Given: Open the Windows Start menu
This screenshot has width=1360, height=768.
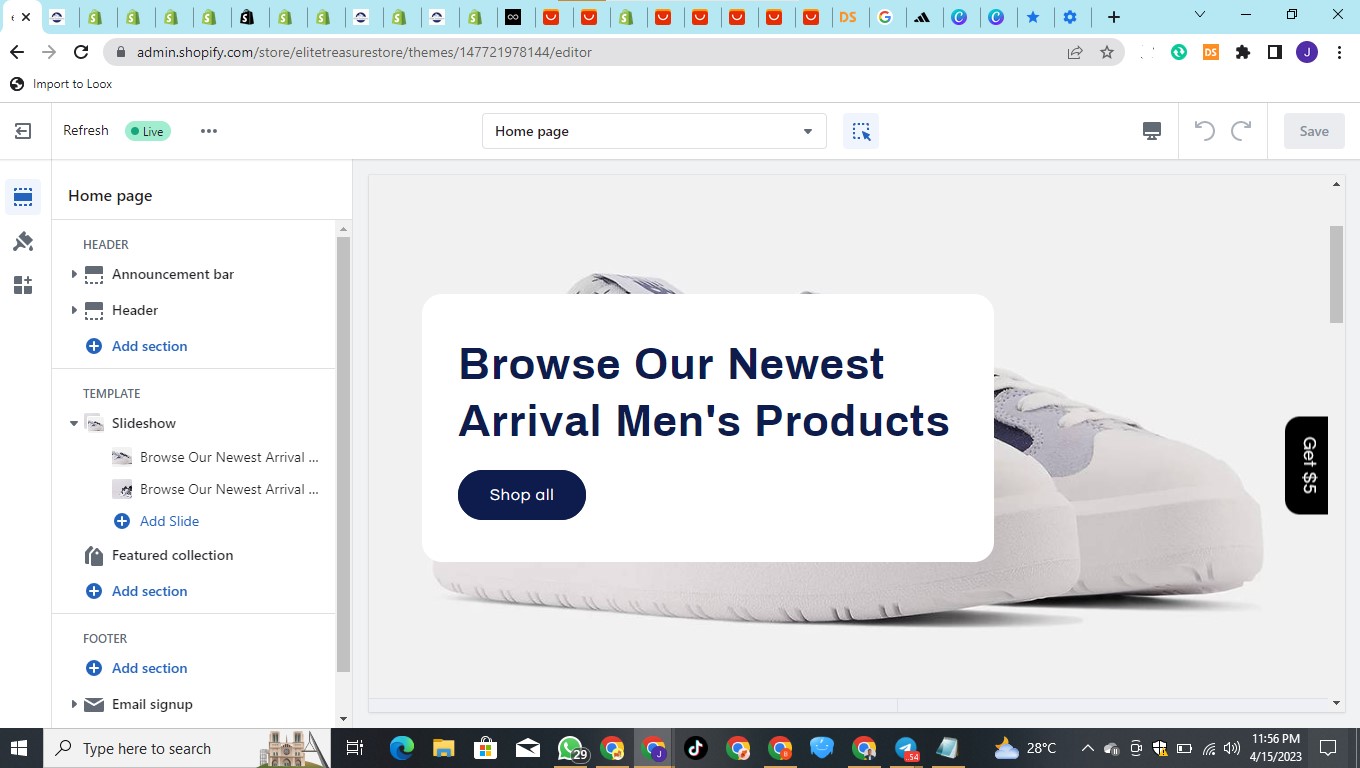Looking at the screenshot, I should 20,748.
